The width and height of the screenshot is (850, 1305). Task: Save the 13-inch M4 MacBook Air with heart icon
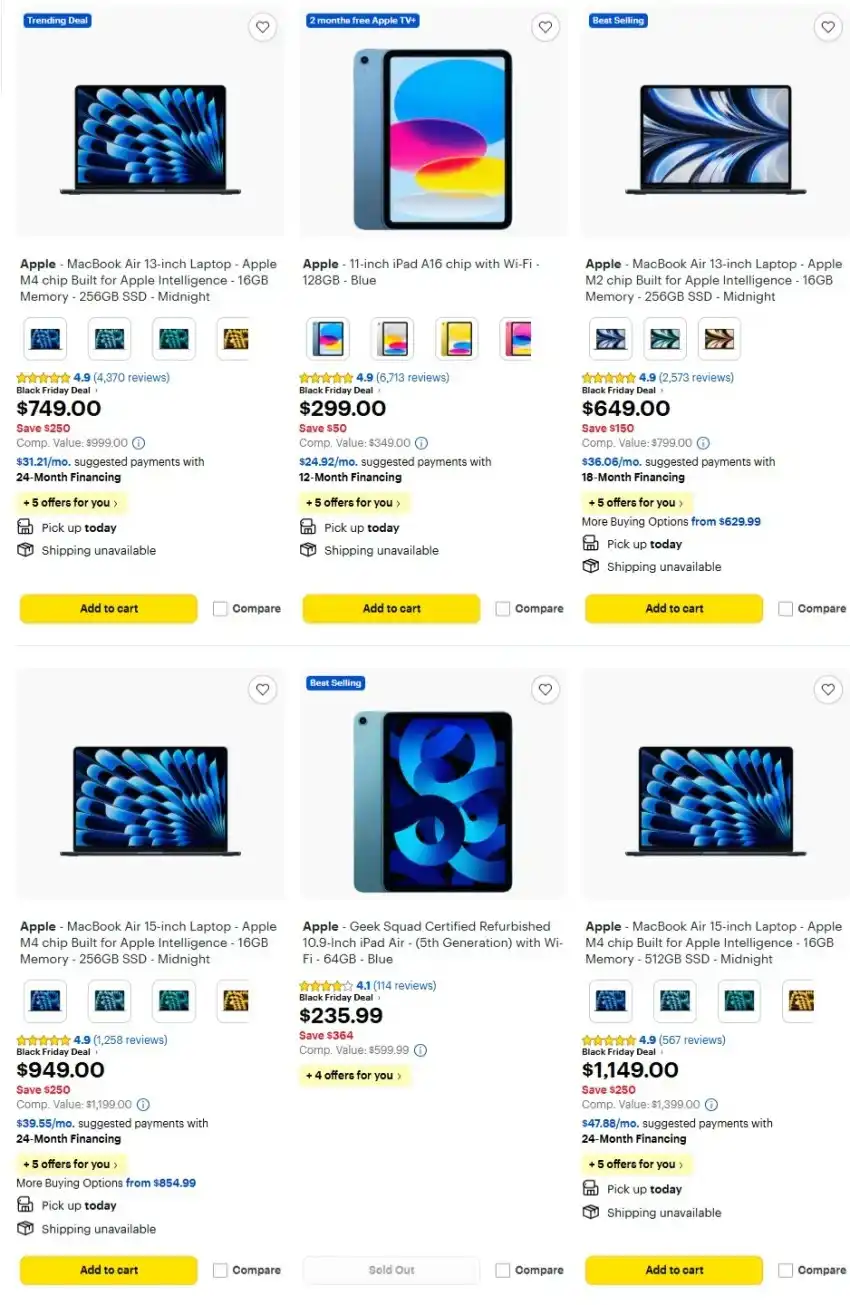[262, 28]
